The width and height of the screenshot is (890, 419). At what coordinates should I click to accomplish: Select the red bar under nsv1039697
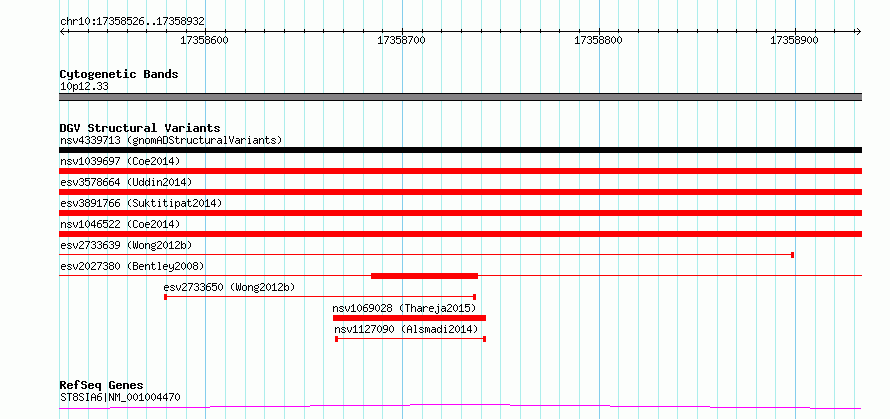[x=460, y=171]
